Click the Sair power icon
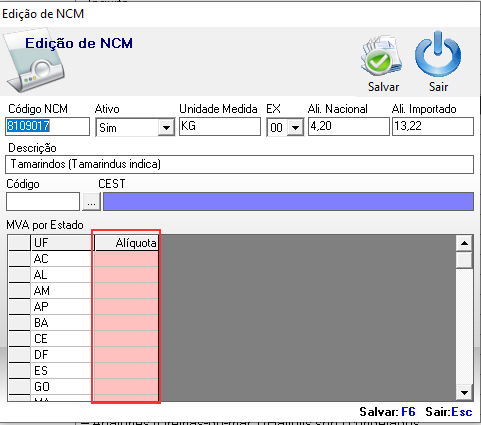This screenshot has height=425, width=481. click(438, 54)
